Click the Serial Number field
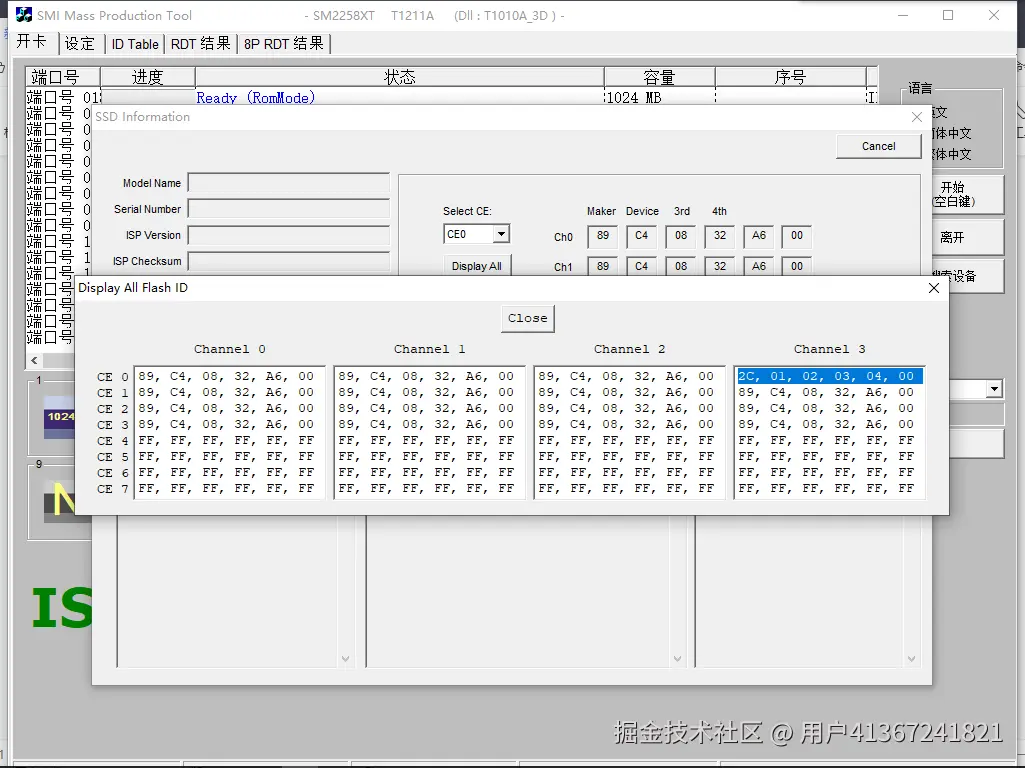Viewport: 1025px width, 768px height. click(288, 209)
